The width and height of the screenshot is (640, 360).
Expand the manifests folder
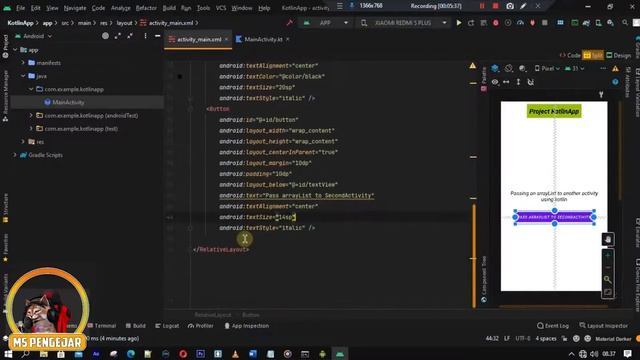click(x=23, y=63)
